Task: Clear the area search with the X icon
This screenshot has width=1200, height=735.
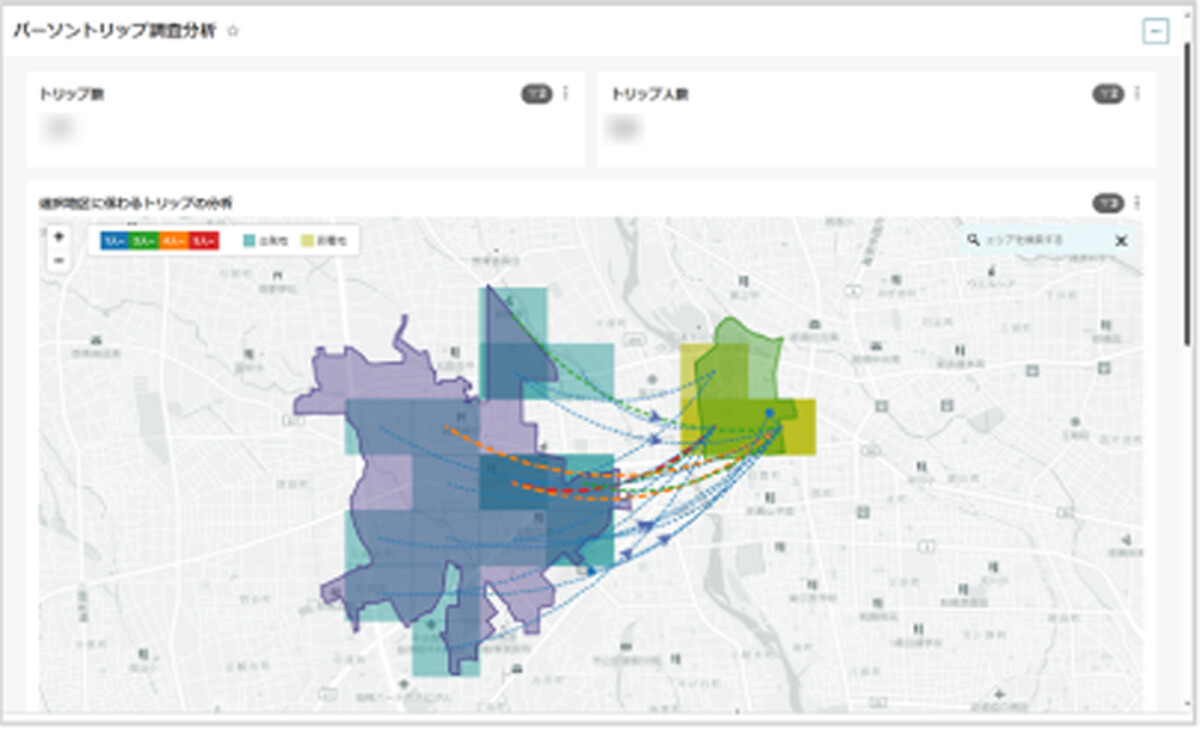Action: (1121, 240)
